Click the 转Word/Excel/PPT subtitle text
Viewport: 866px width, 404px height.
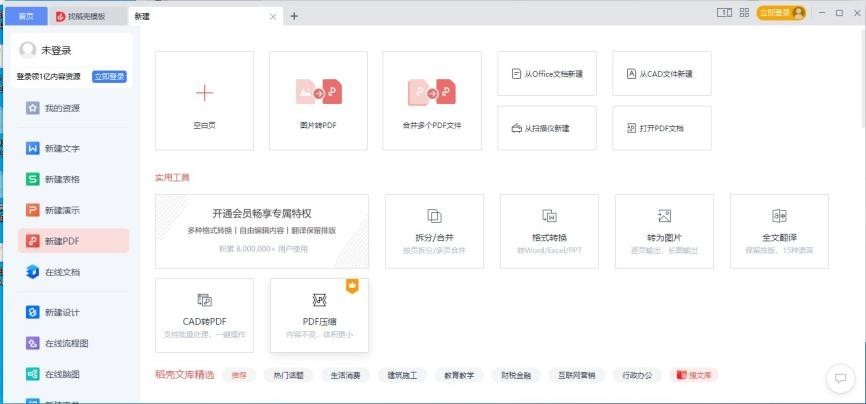click(x=550, y=250)
